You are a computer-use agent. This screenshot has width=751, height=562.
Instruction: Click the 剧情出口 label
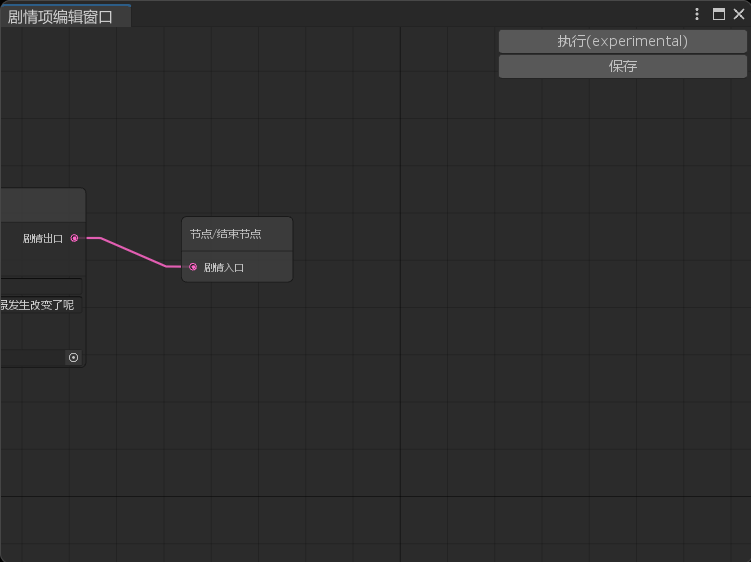pyautogui.click(x=43, y=239)
